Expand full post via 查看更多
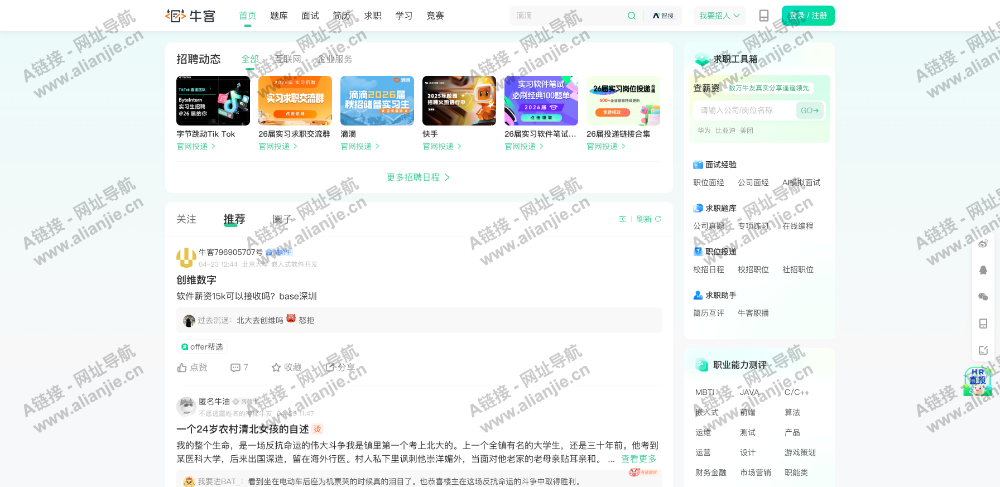Screen dimensions: 1000x487 (638, 459)
